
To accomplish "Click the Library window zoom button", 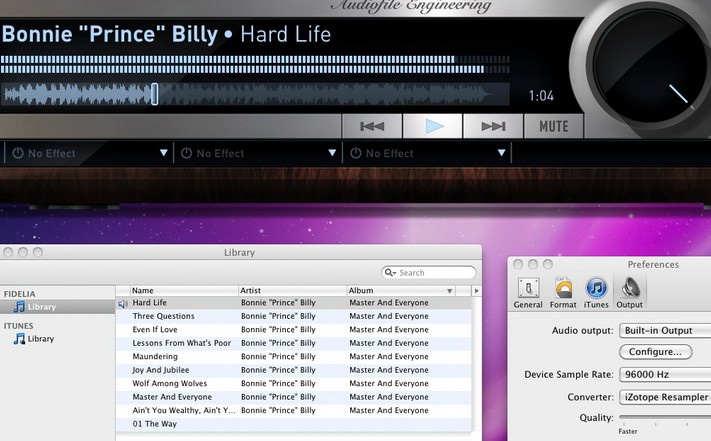I will click(38, 252).
